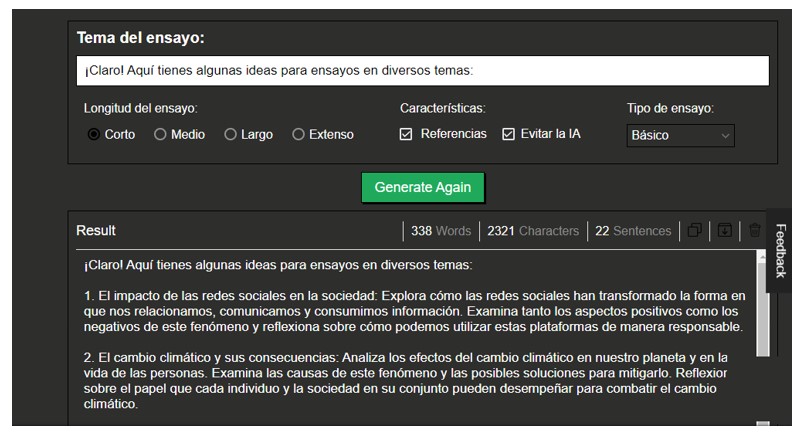The height and width of the screenshot is (435, 802).
Task: Download the result with the save icon
Action: [x=724, y=231]
